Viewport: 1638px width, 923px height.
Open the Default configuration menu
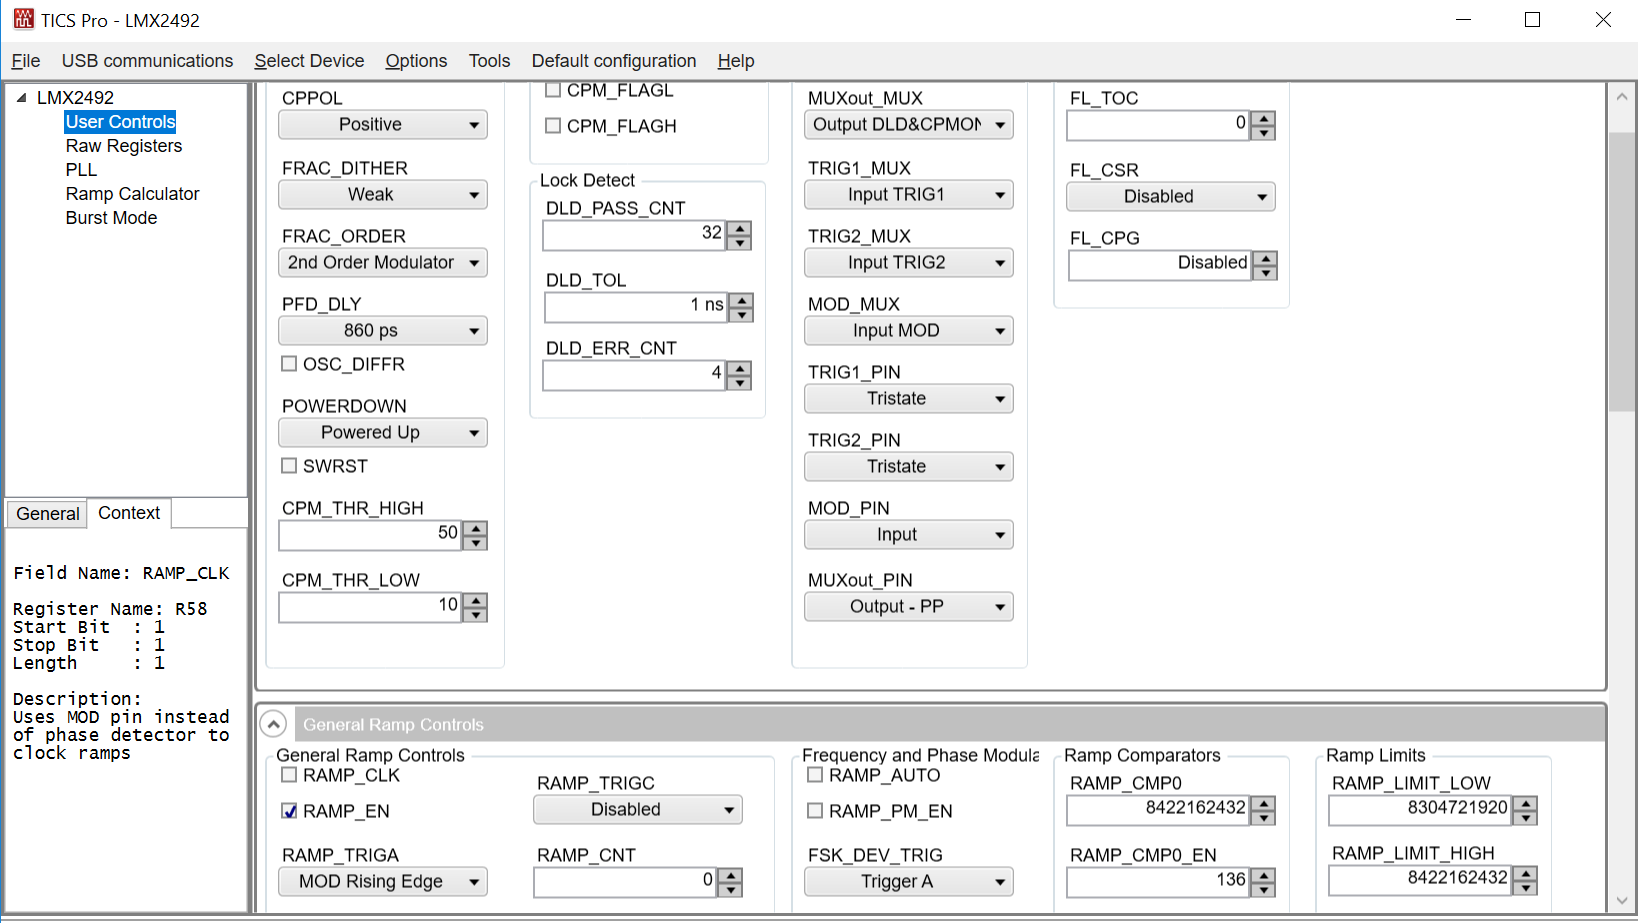(x=614, y=61)
